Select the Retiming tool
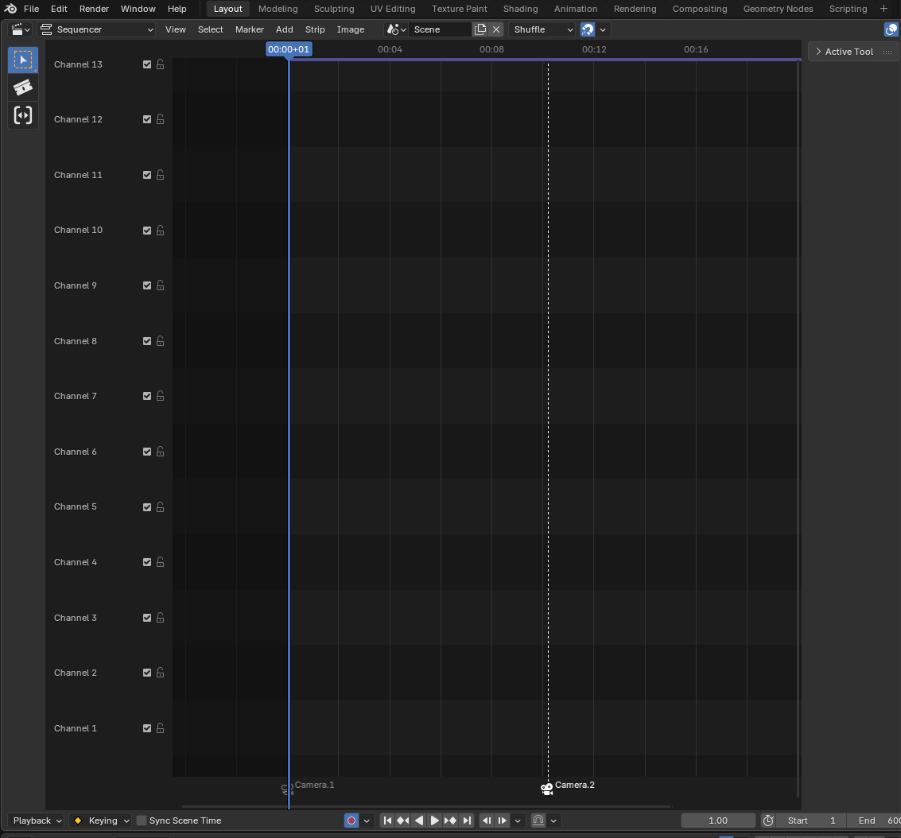The height and width of the screenshot is (838, 901). click(22, 115)
